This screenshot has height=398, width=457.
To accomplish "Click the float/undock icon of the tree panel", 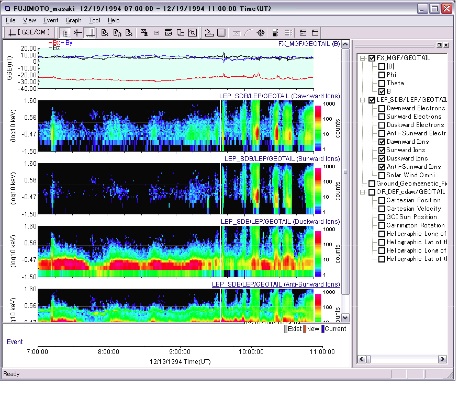I will coord(439,45).
